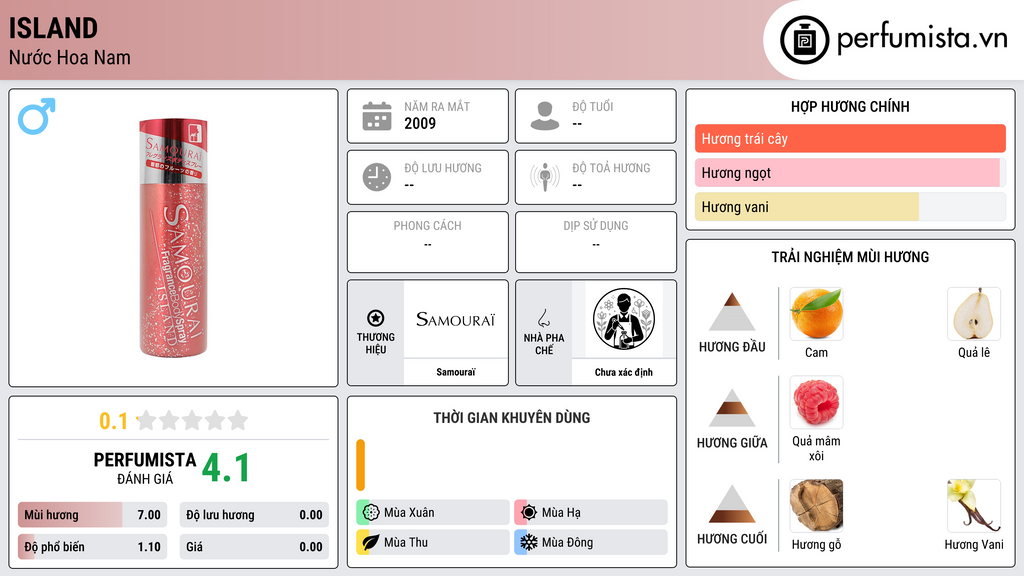Click the Hương gỗ wood note image
1024x576 pixels.
pyautogui.click(x=816, y=505)
